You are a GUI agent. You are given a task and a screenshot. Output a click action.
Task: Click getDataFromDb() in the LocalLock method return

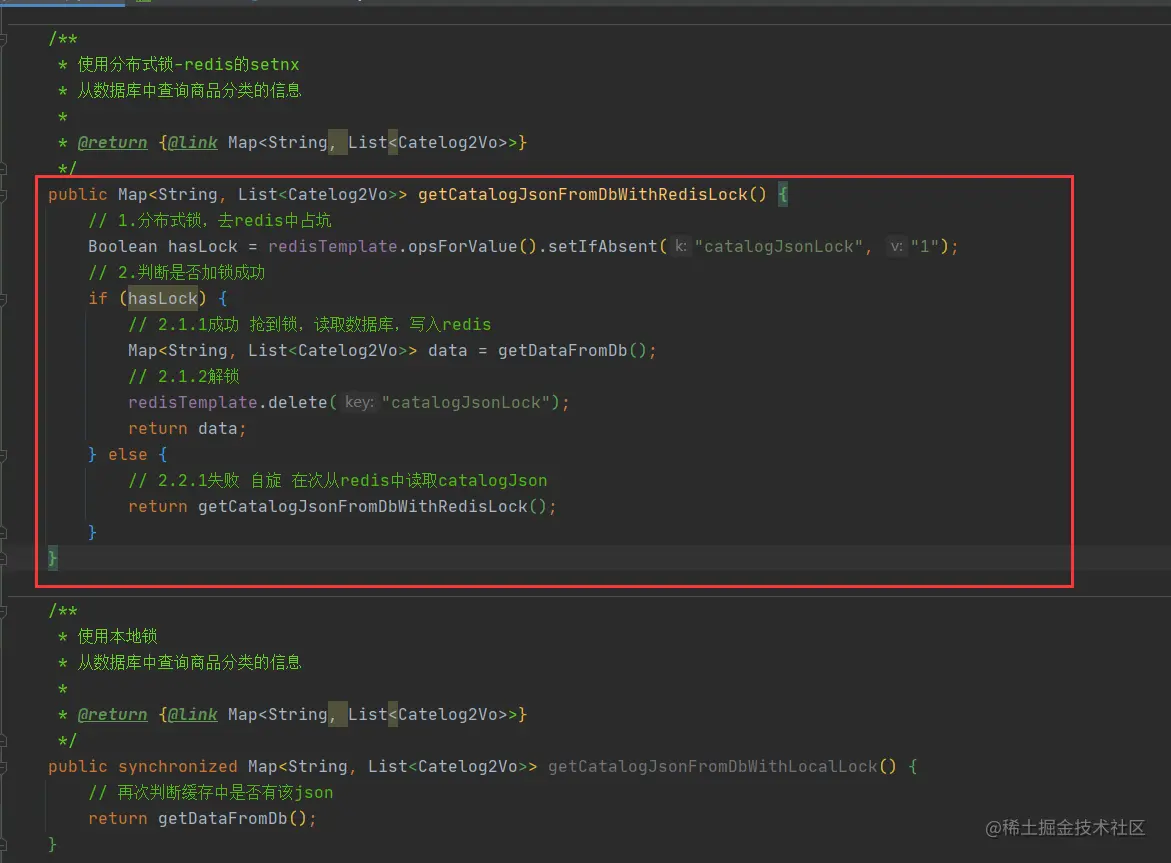click(x=232, y=819)
